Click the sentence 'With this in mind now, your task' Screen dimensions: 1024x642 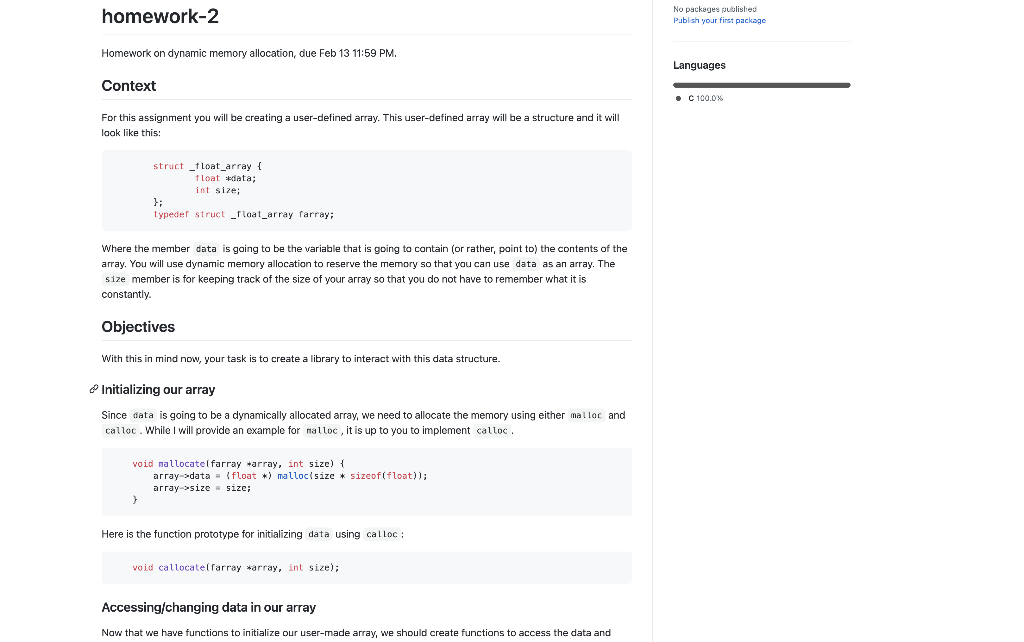pos(300,359)
